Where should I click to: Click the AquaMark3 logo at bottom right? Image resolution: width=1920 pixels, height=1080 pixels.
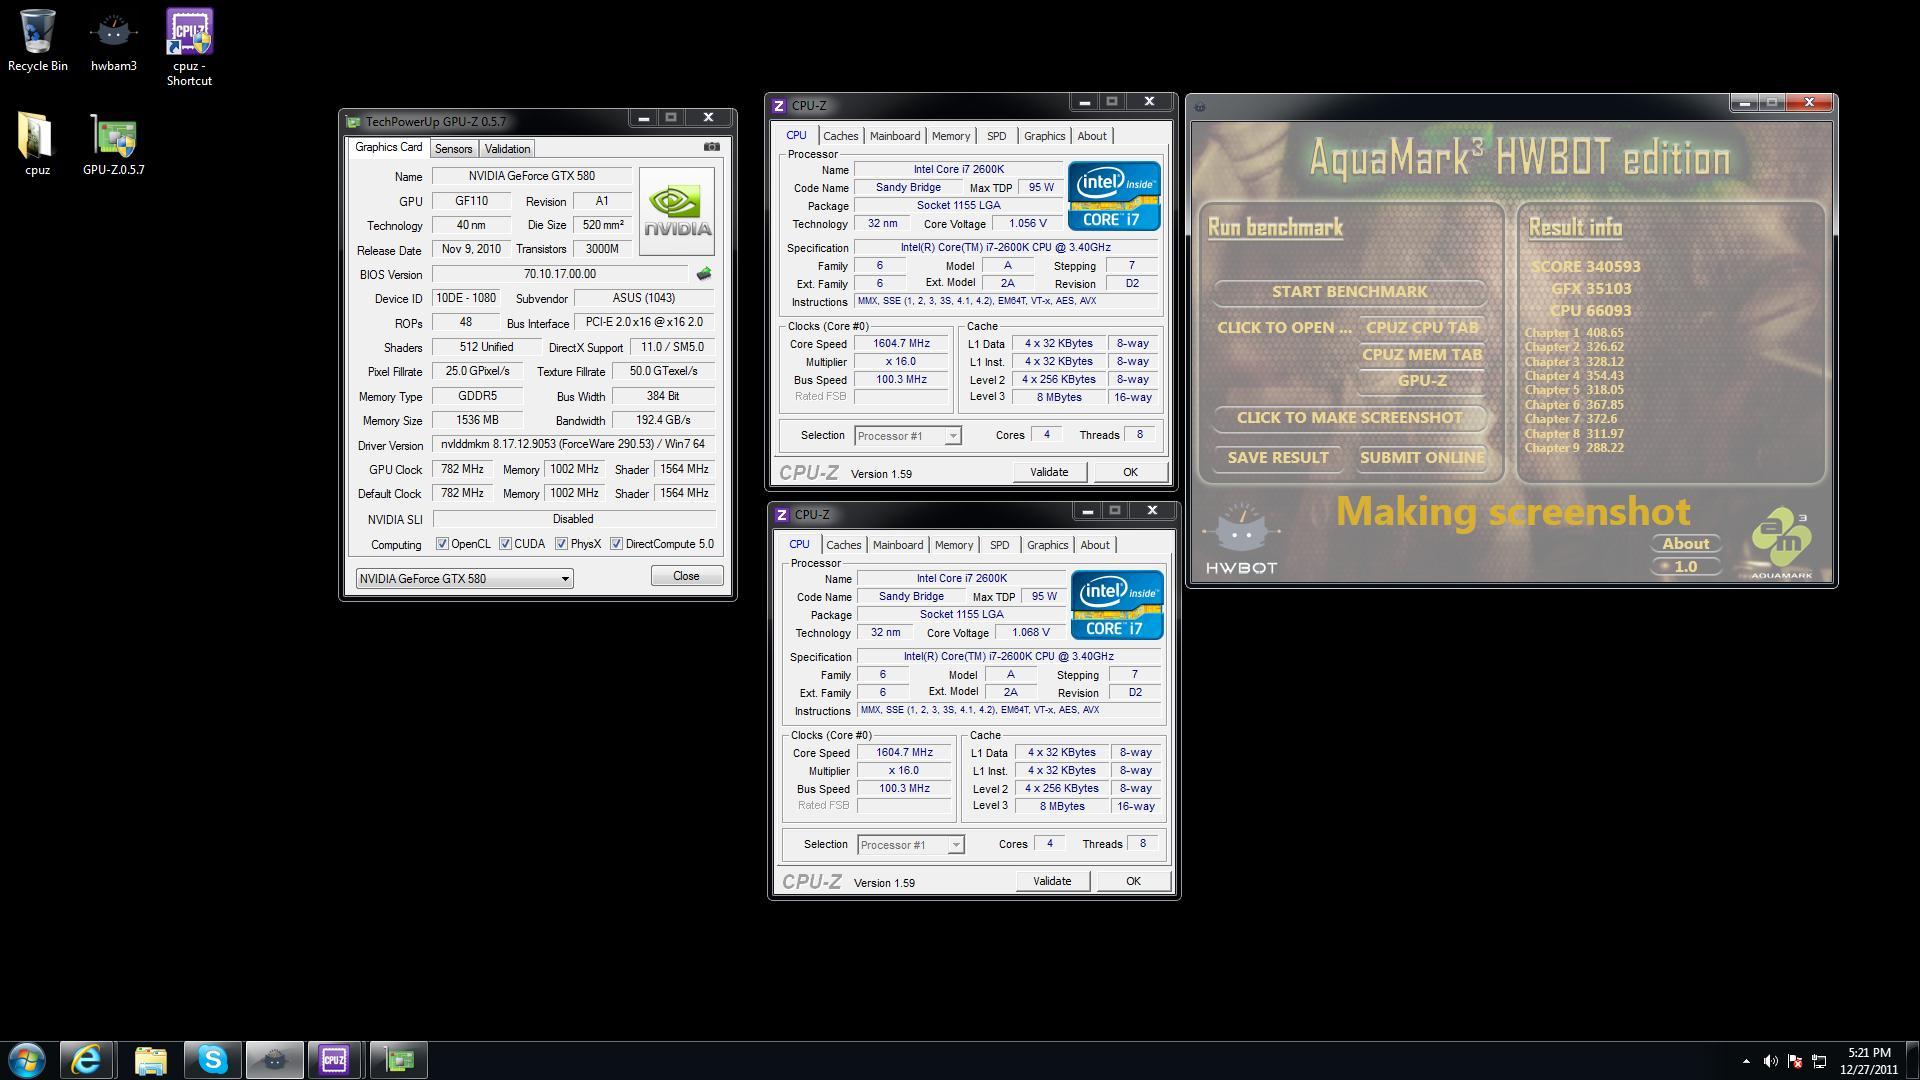(1782, 543)
